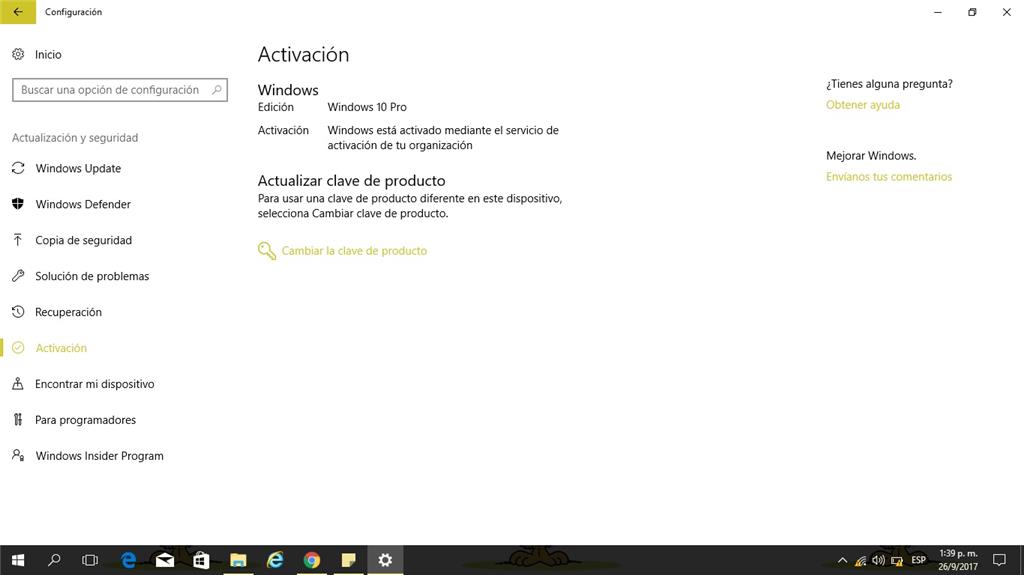This screenshot has height=575, width=1024.
Task: Click the Mejorar Windows. text
Action: 871,156
